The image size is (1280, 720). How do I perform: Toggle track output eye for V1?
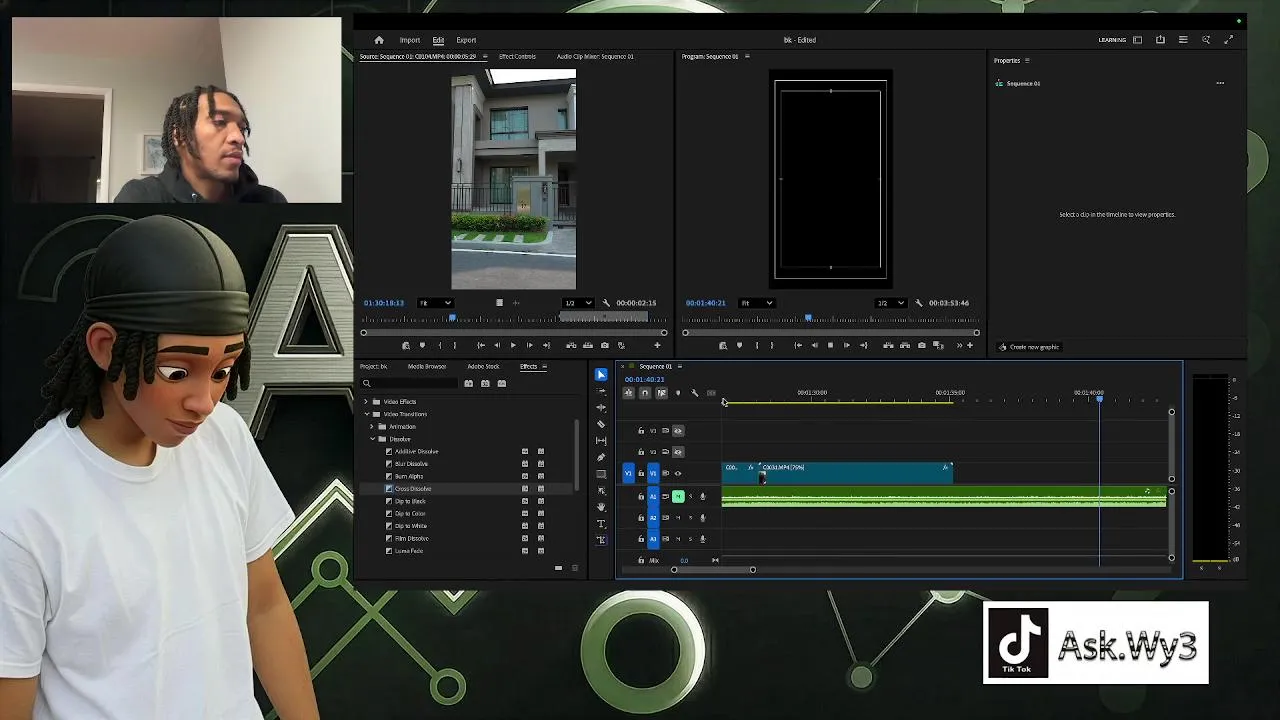[678, 473]
